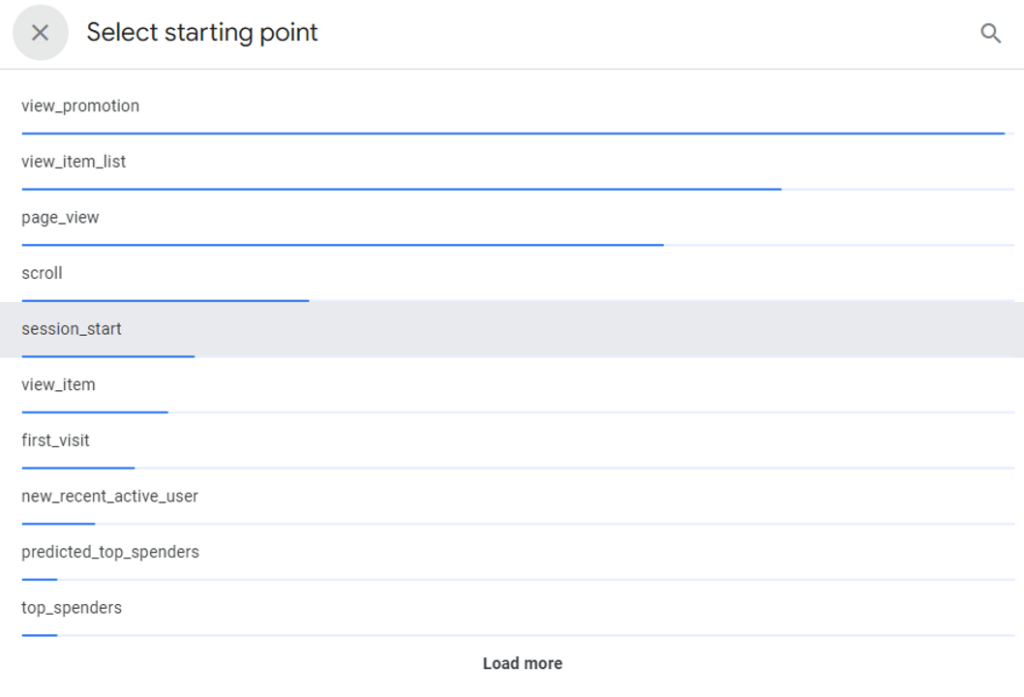Choose the highlighted session_start event
This screenshot has height=697, width=1024.
[x=72, y=329]
